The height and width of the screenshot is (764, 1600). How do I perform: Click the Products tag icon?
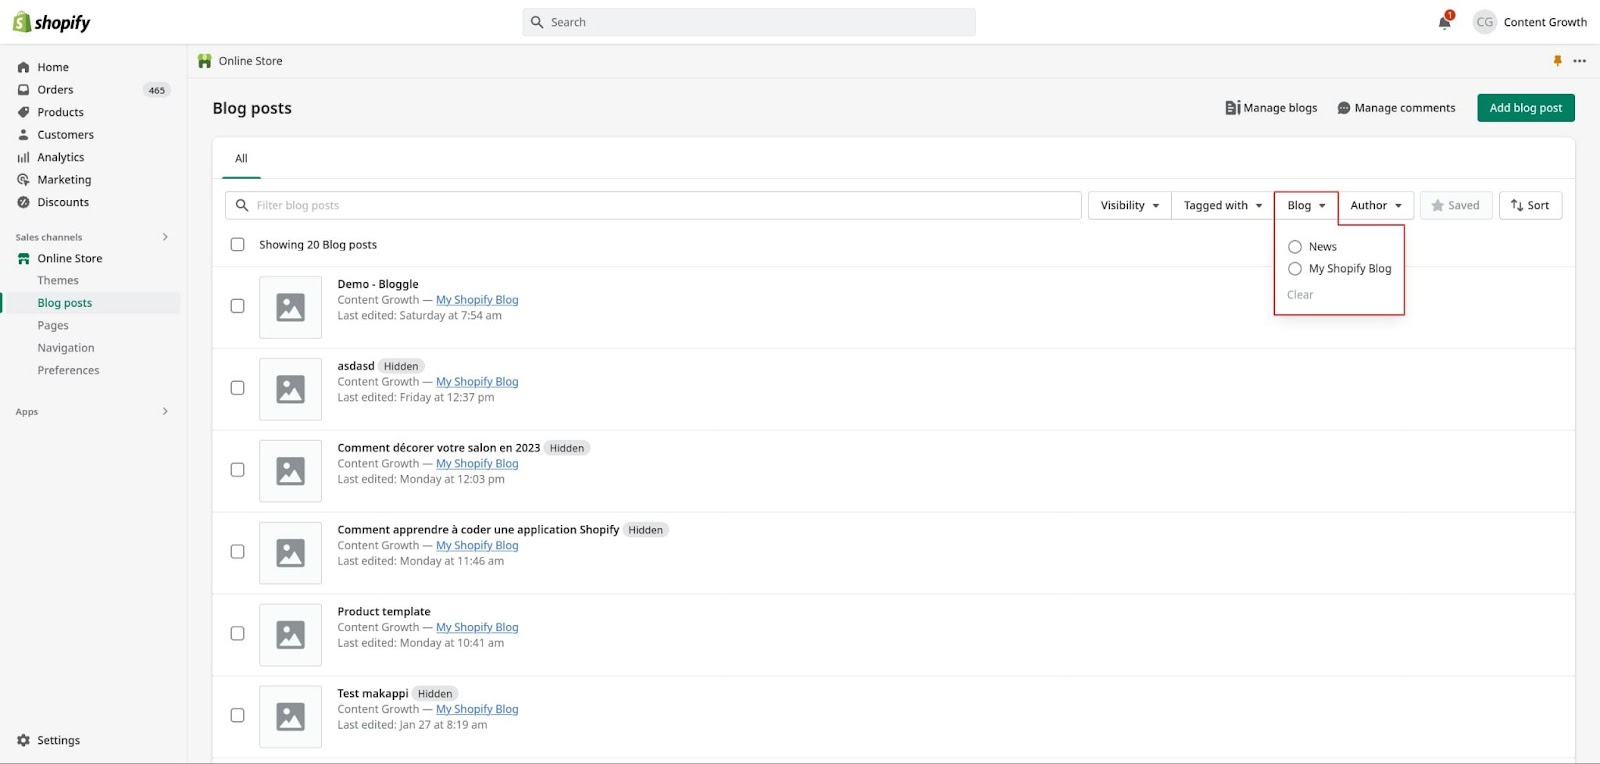pos(23,112)
